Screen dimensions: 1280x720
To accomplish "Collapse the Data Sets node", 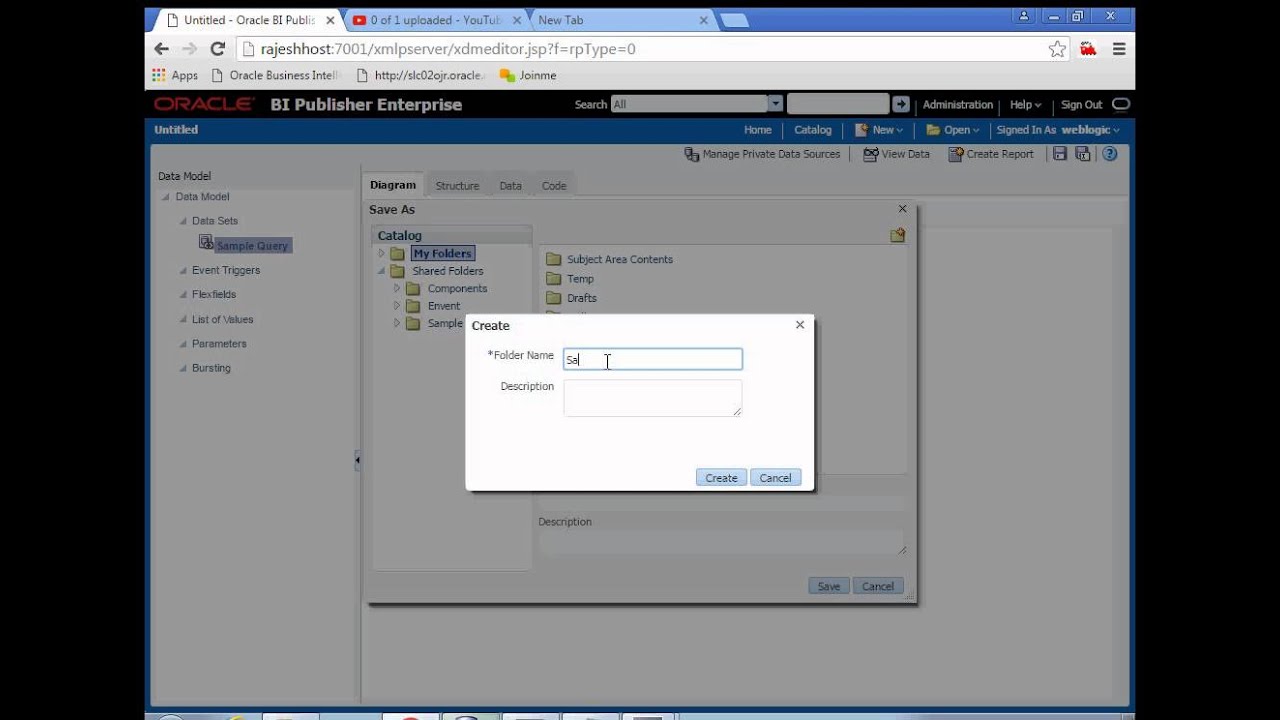I will [183, 221].
